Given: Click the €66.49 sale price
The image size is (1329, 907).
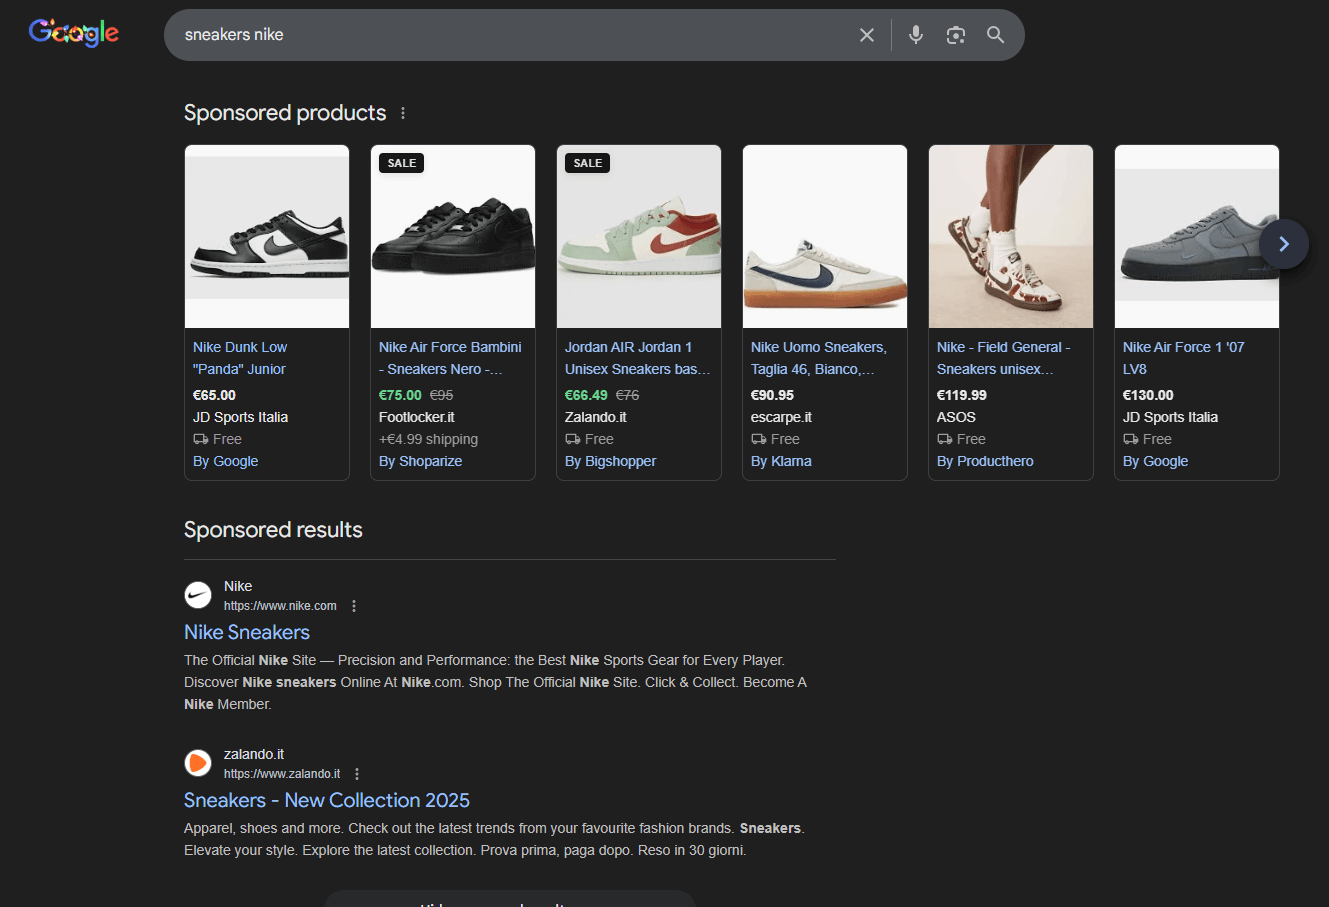Looking at the screenshot, I should (586, 395).
